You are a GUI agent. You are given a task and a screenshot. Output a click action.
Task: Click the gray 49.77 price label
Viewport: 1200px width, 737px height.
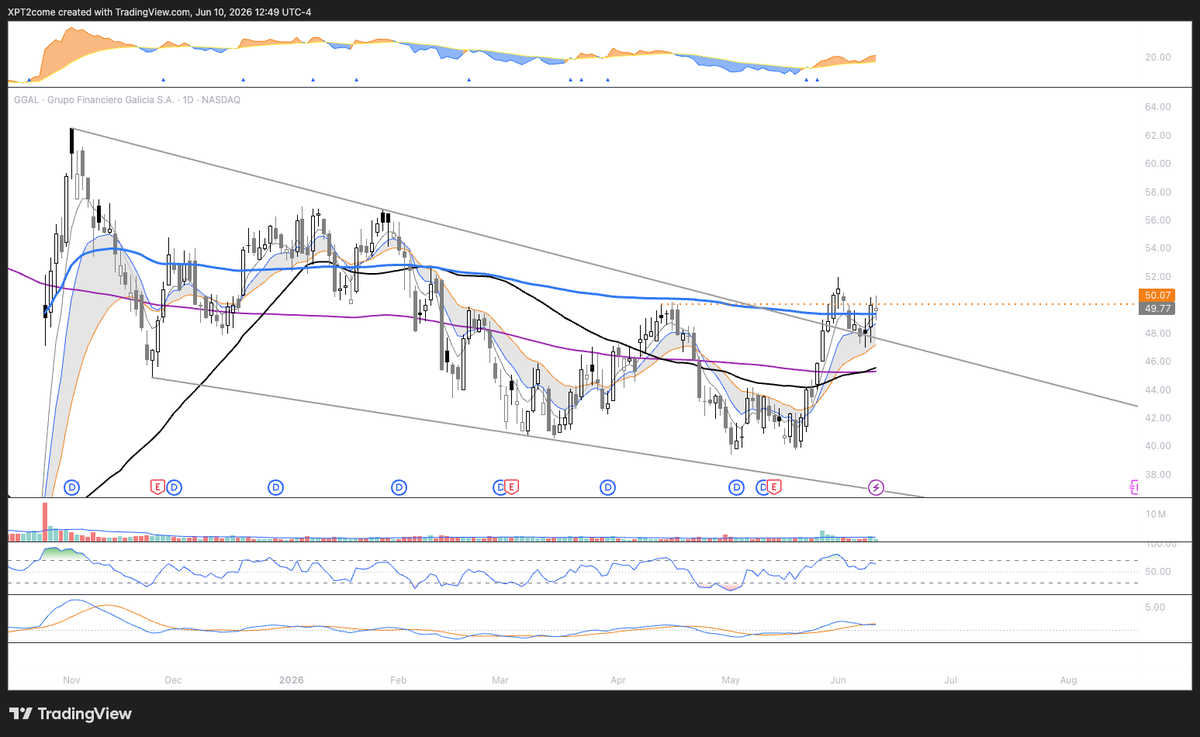click(1158, 309)
